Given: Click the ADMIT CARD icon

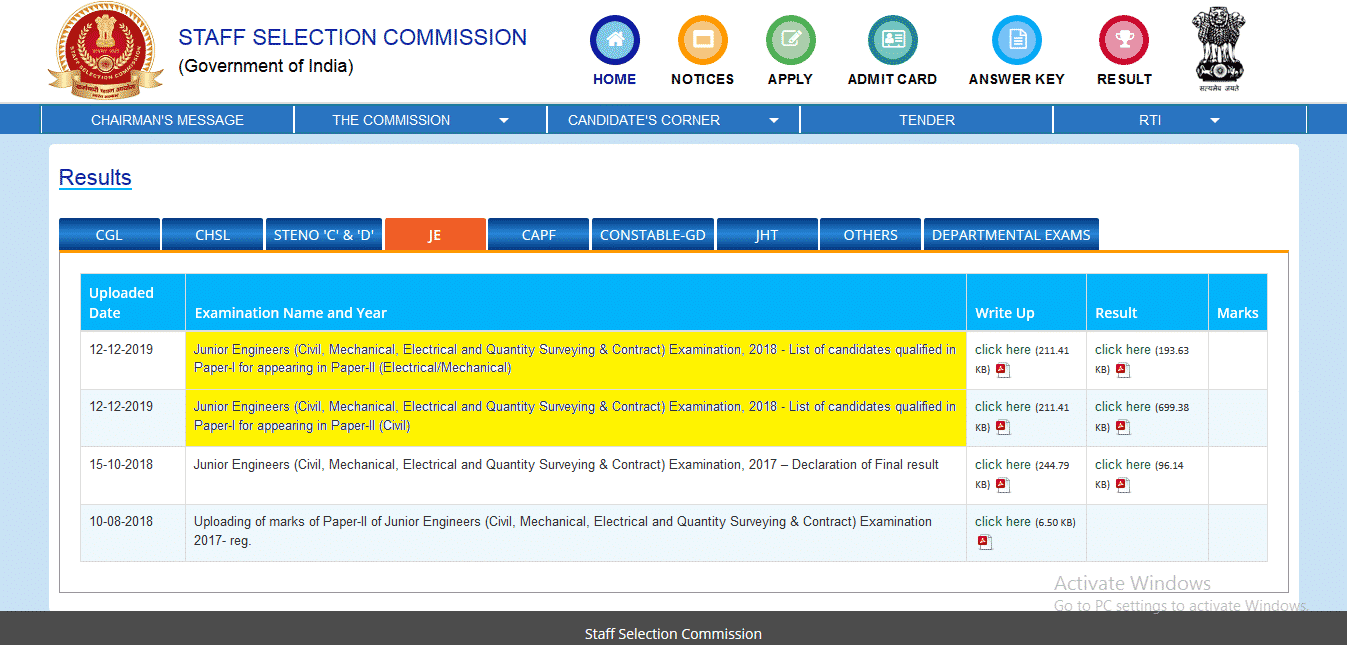Looking at the screenshot, I should (891, 39).
